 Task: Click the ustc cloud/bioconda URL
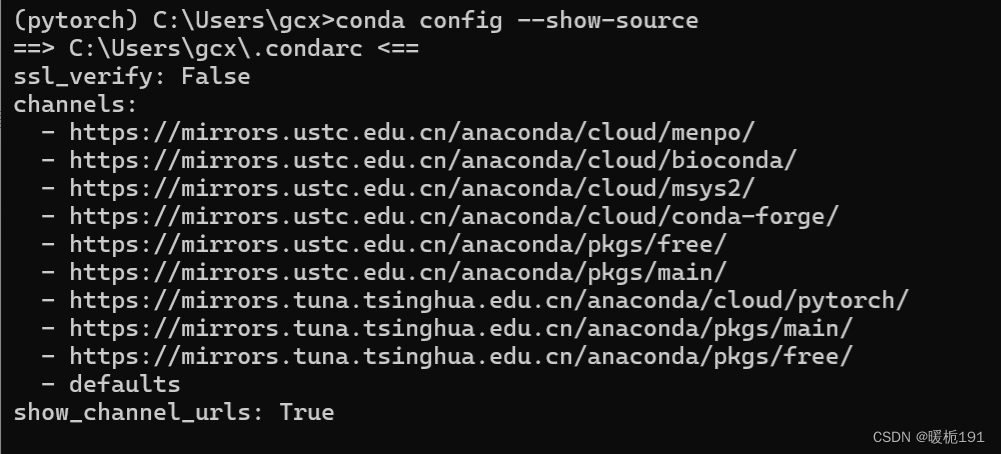[433, 160]
